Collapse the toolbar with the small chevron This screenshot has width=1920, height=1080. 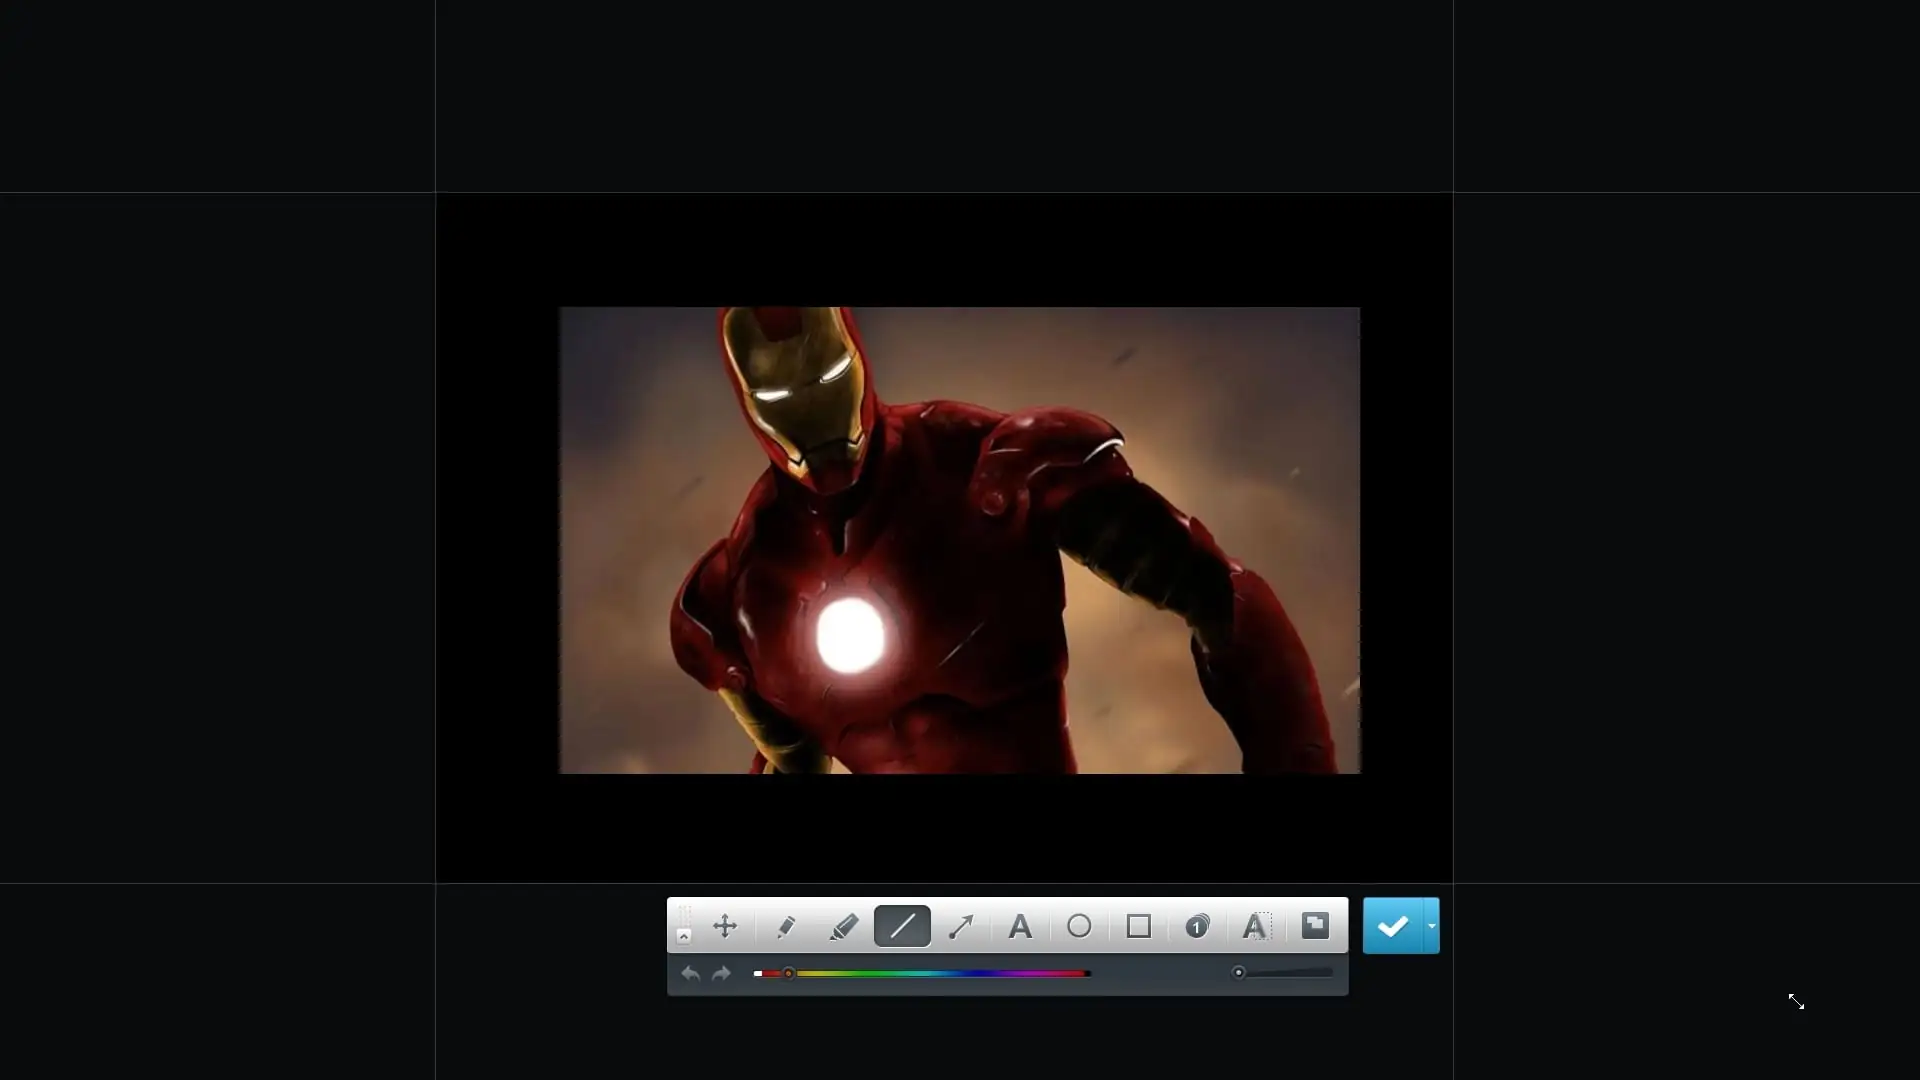(x=684, y=936)
